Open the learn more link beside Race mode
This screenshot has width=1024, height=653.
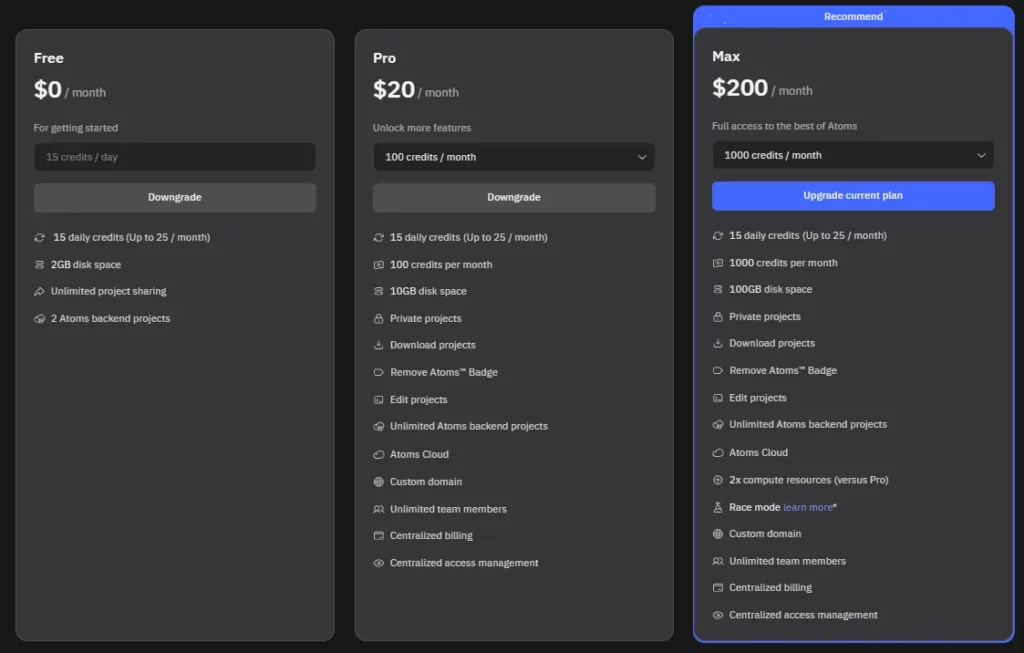tap(808, 507)
